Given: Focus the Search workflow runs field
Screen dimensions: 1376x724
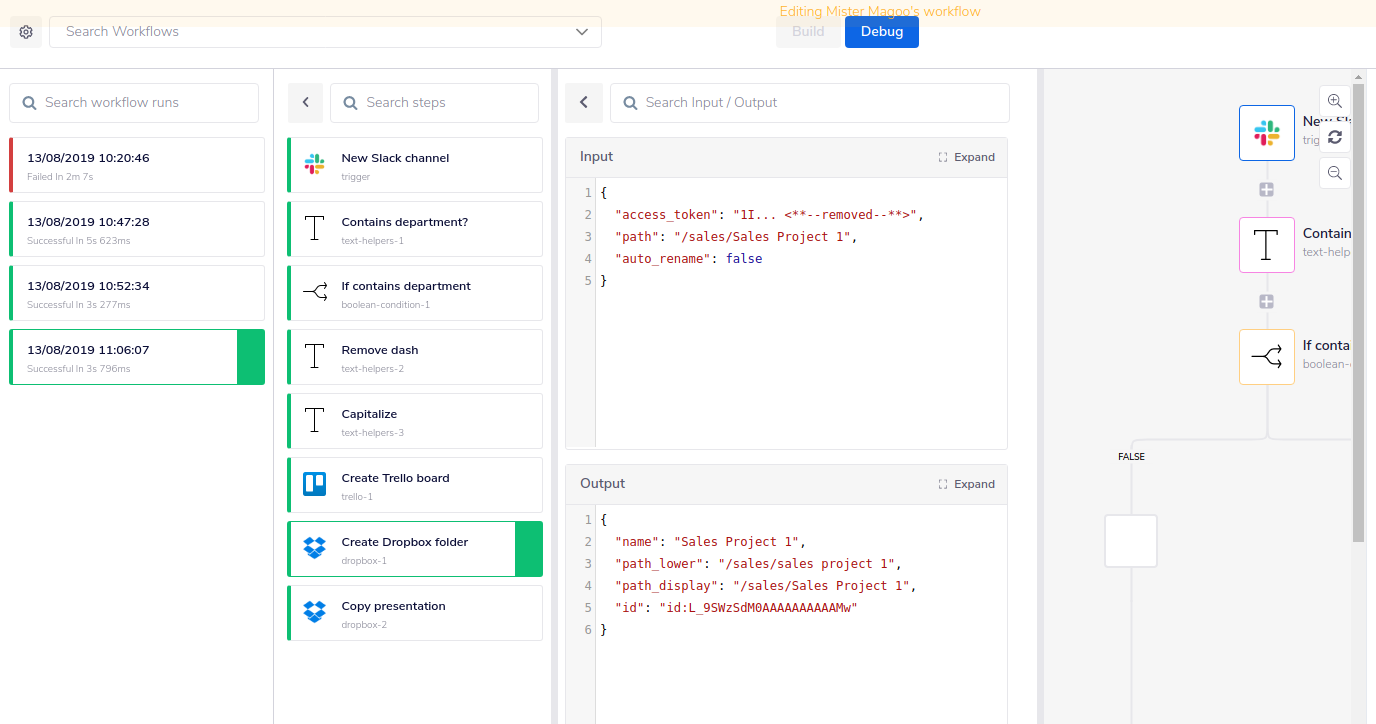Looking at the screenshot, I should point(134,103).
